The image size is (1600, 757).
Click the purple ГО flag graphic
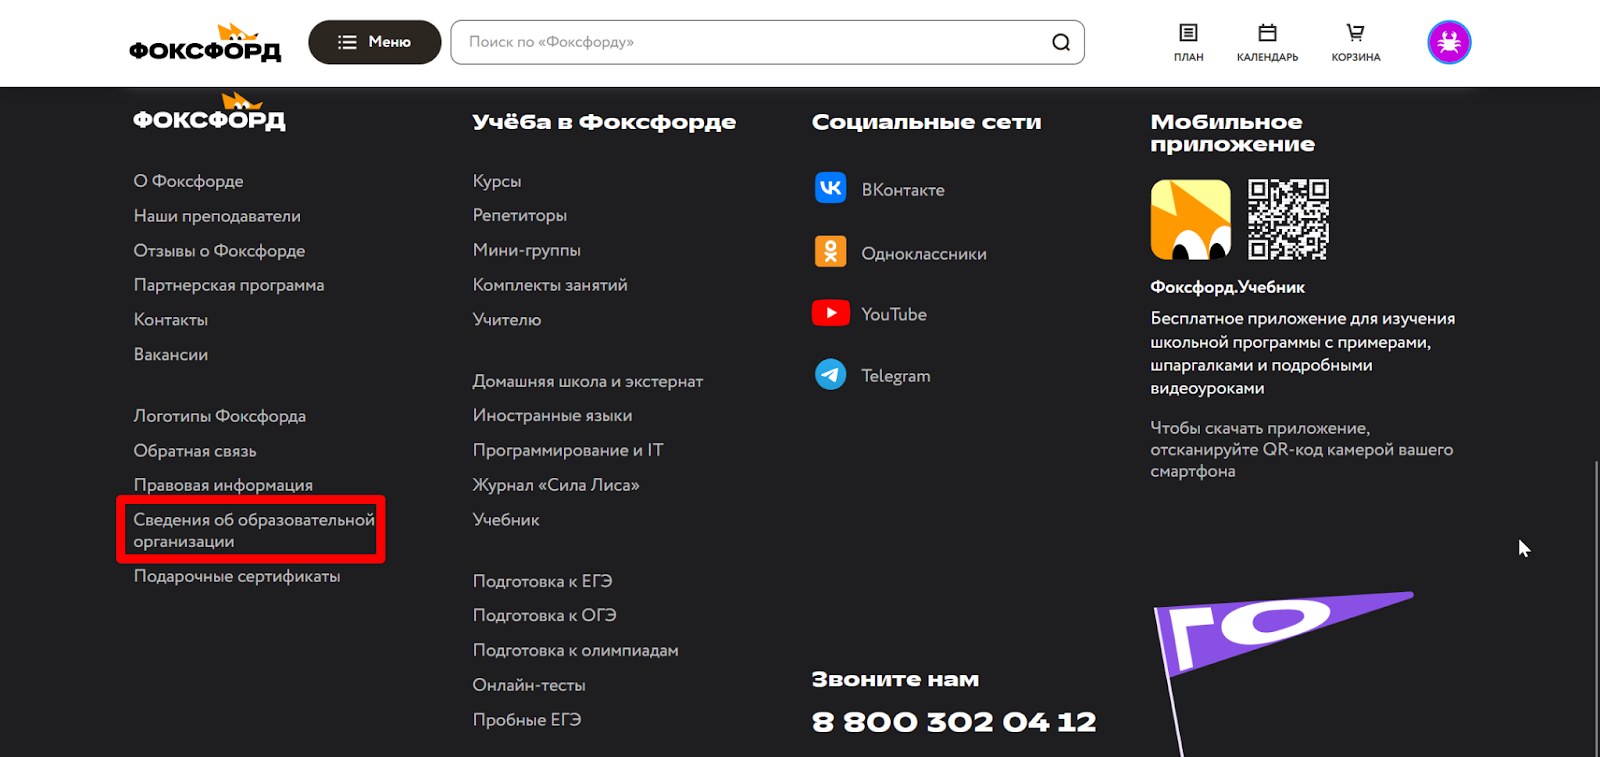(x=1283, y=672)
